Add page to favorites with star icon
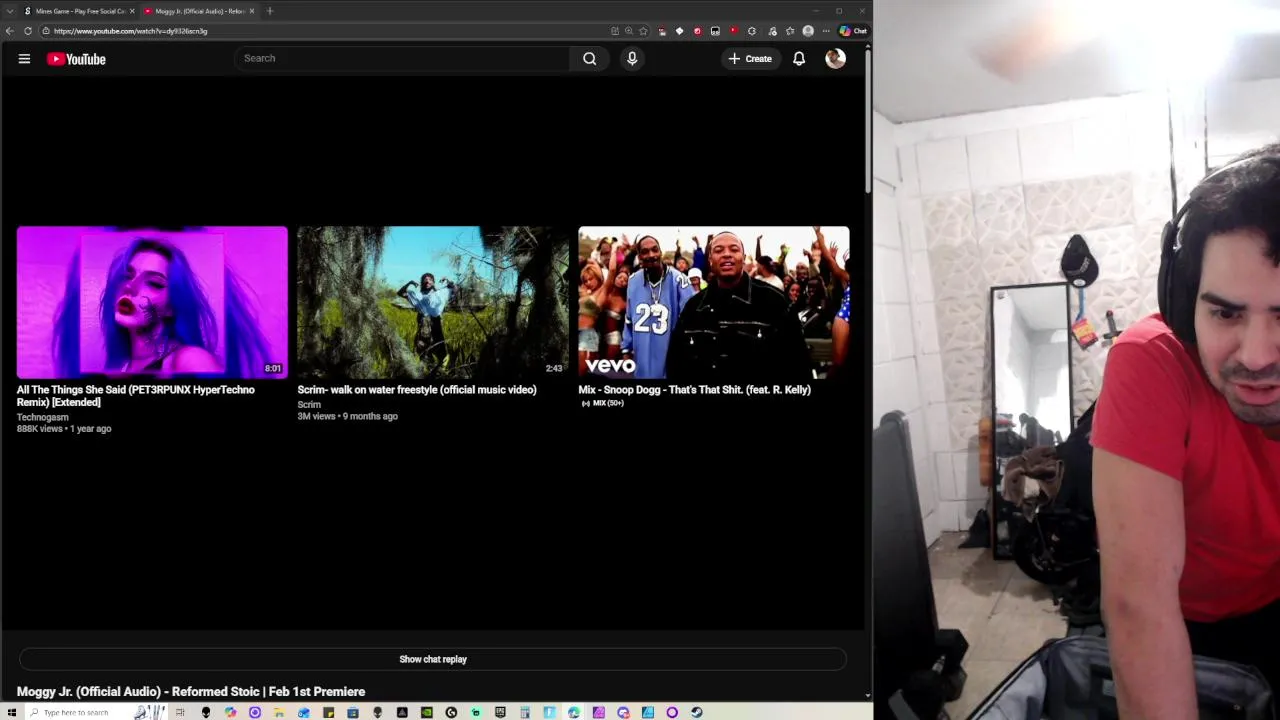 [643, 31]
